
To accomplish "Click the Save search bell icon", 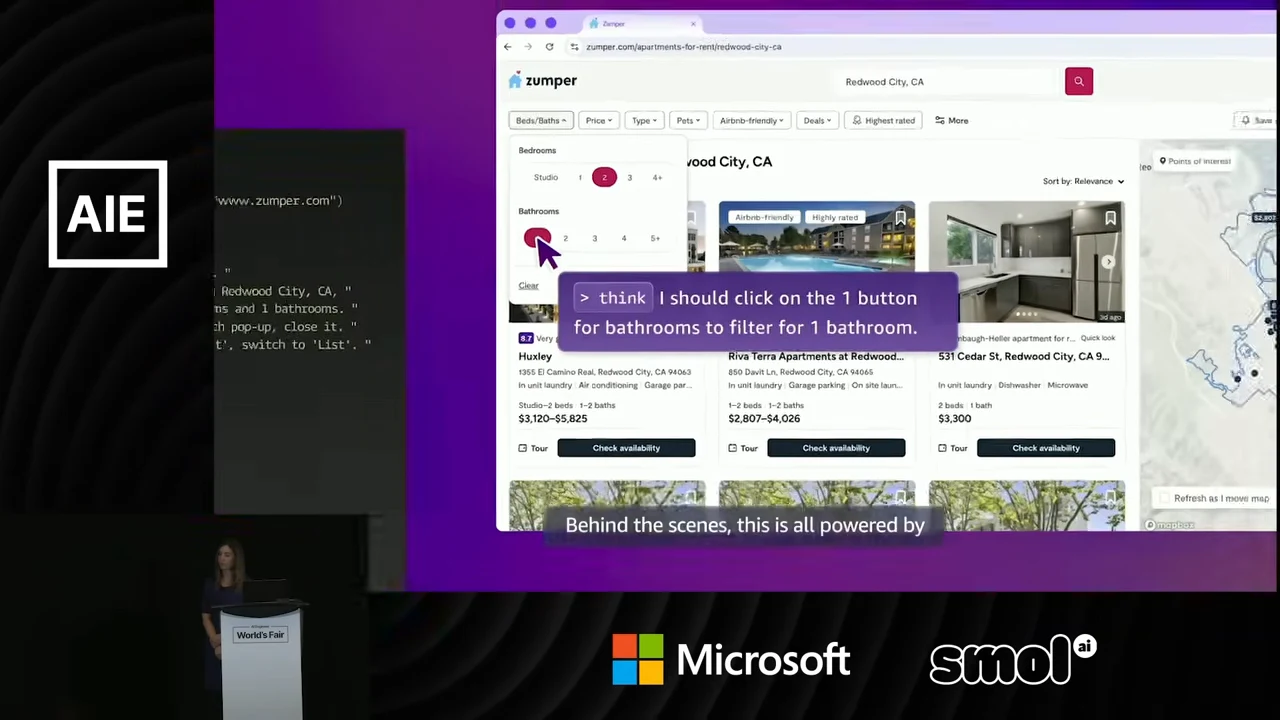I will [1245, 120].
